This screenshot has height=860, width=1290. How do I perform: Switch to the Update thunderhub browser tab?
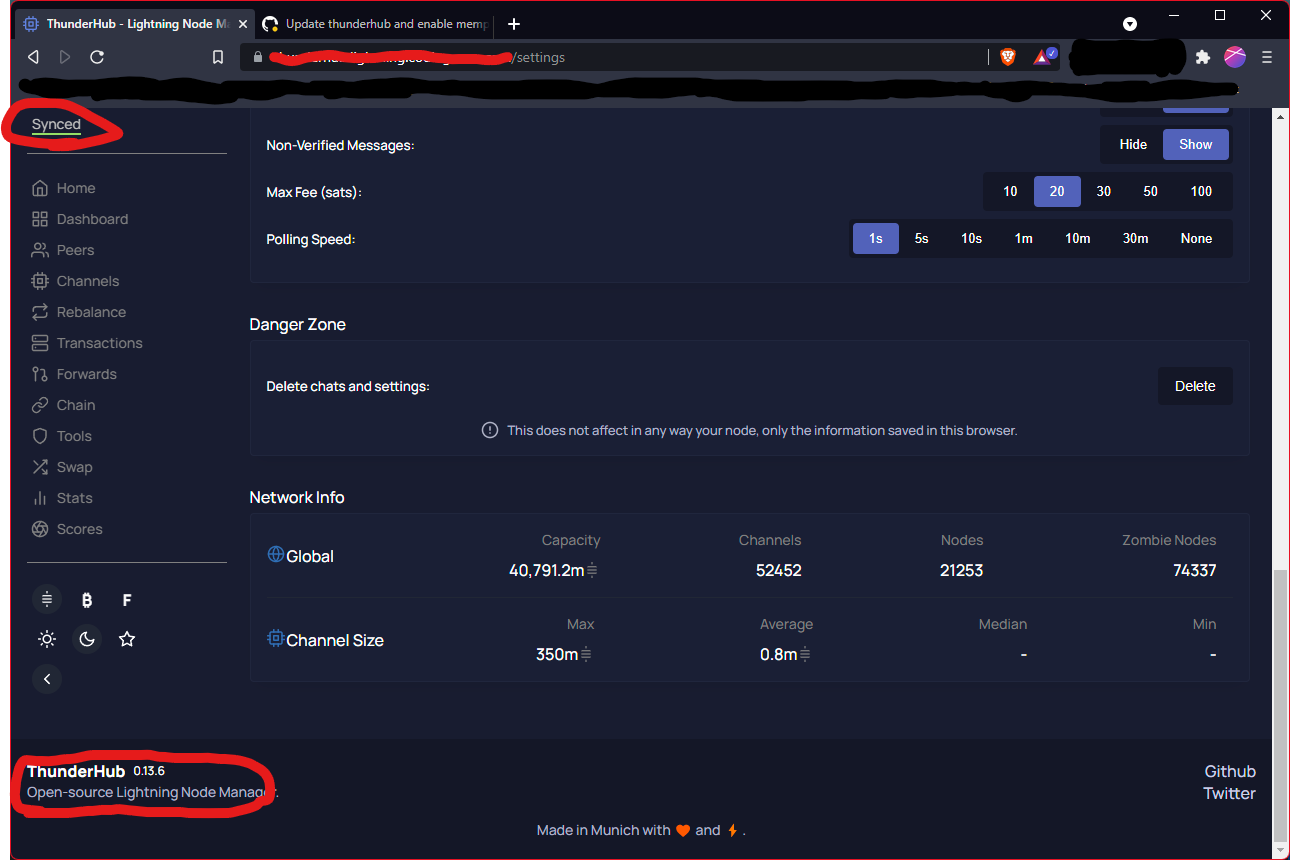[x=374, y=24]
